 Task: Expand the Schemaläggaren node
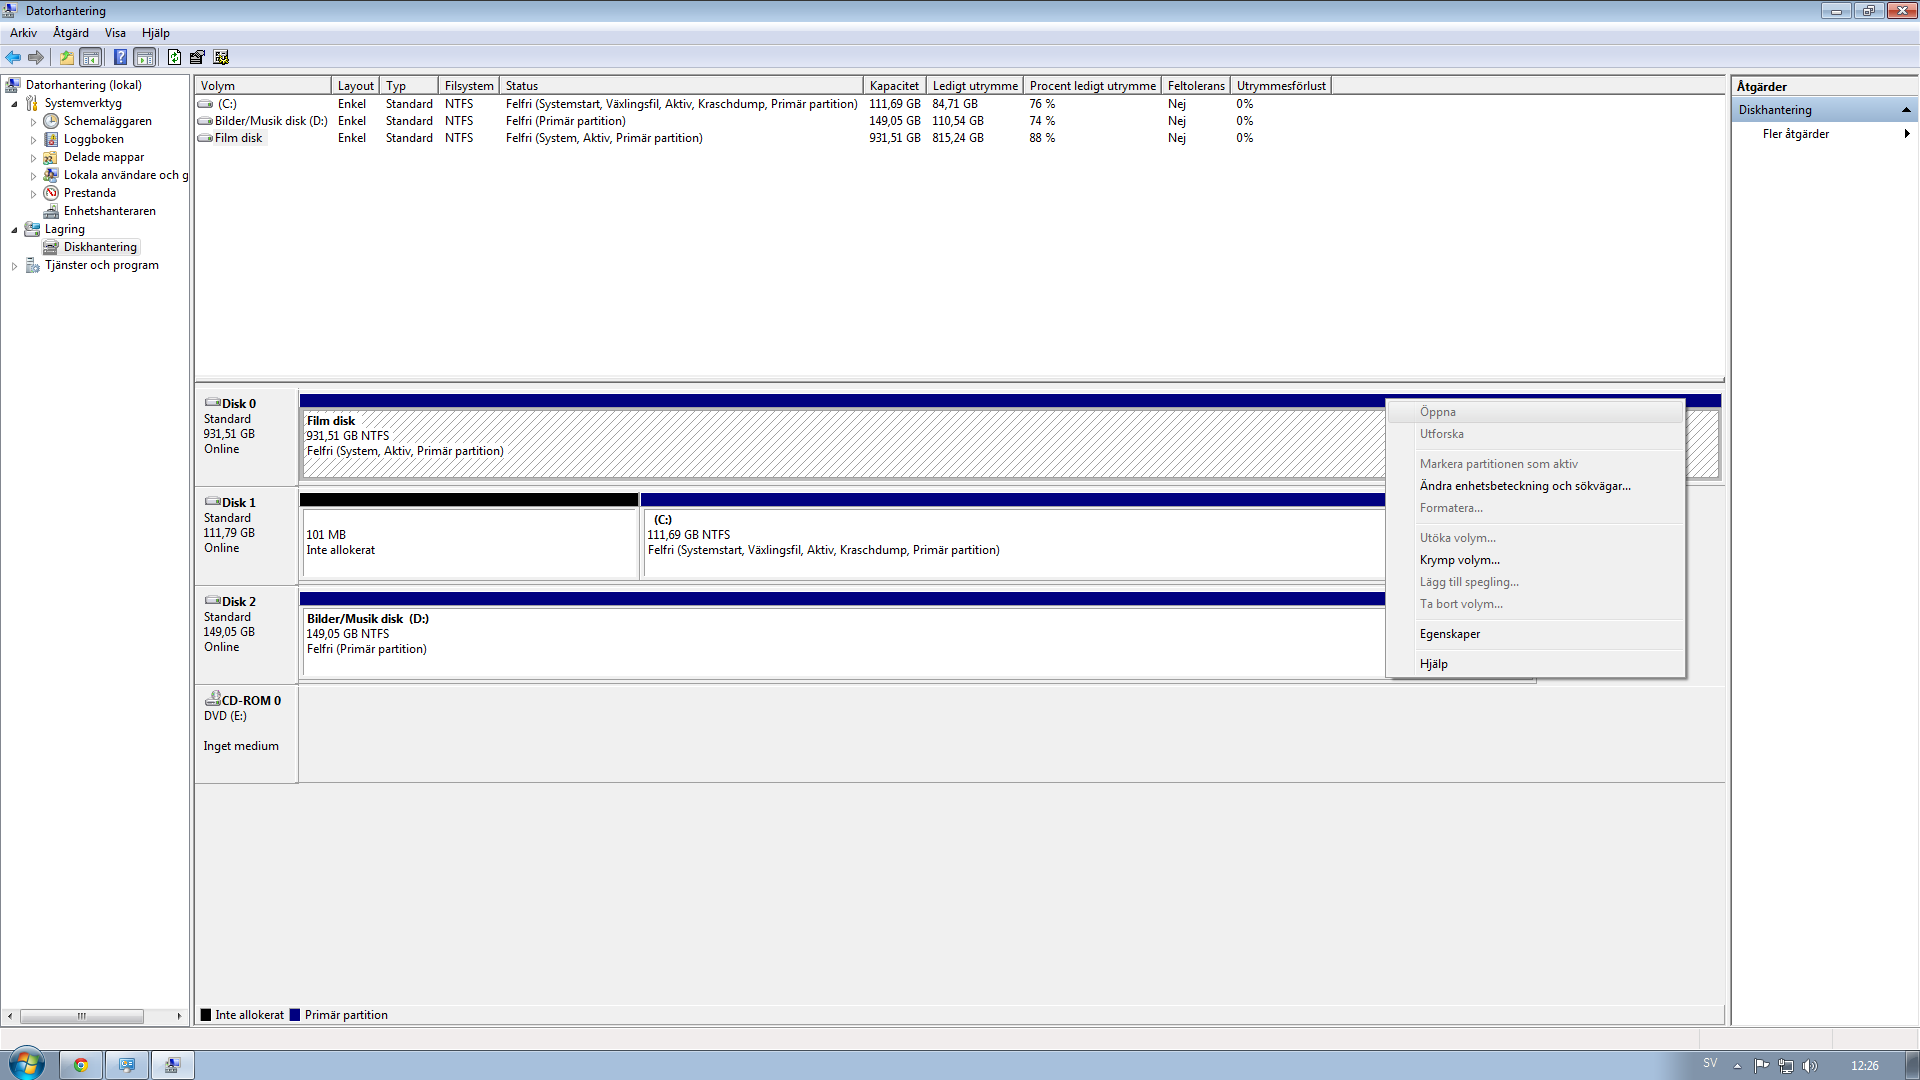pos(33,122)
